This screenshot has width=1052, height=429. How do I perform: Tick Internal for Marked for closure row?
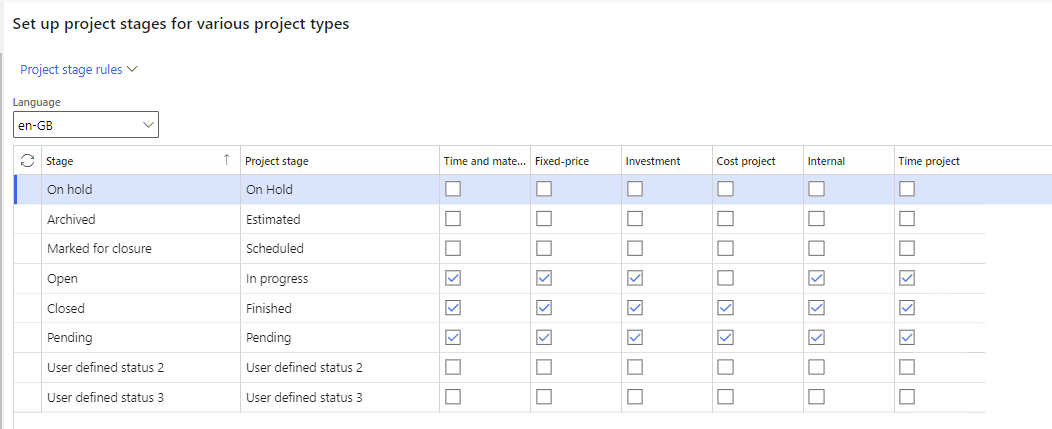[817, 248]
